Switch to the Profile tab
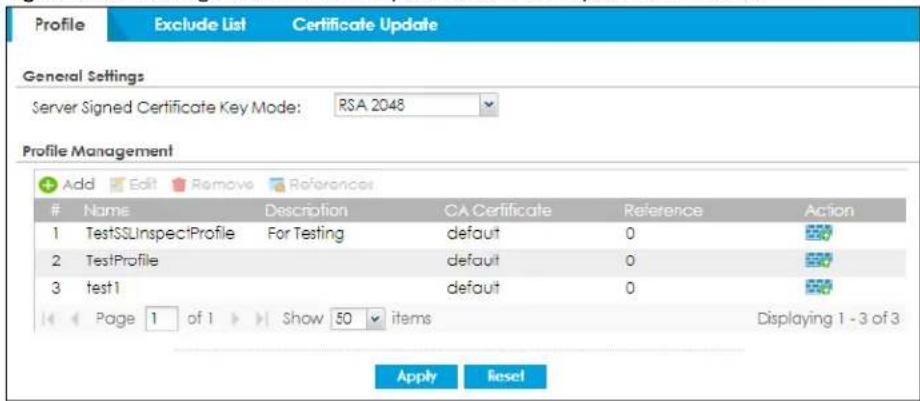Screen dimensions: 920x401 pos(60,25)
